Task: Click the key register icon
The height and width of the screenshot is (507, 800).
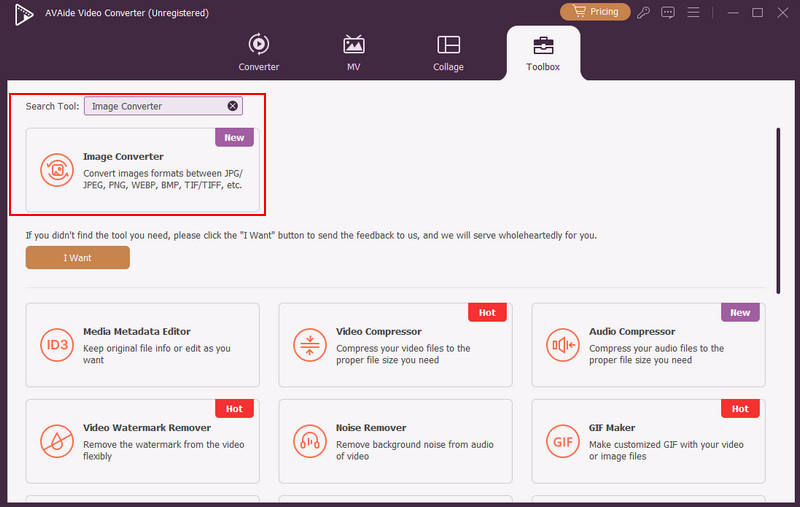Action: (x=643, y=12)
